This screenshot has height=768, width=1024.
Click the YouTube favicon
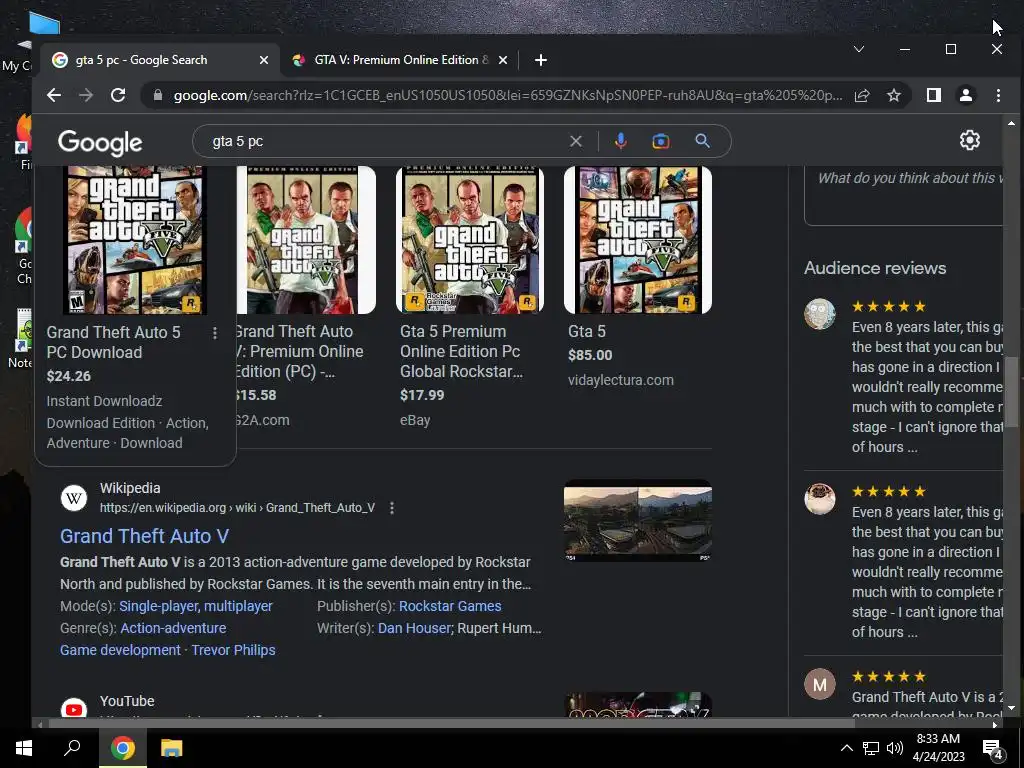point(74,709)
